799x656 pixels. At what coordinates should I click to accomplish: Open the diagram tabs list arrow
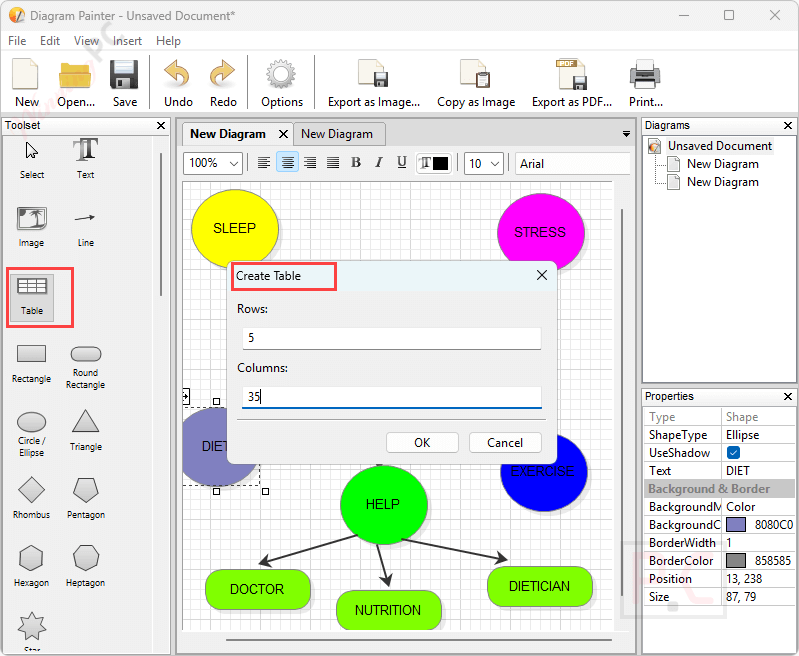[x=626, y=134]
